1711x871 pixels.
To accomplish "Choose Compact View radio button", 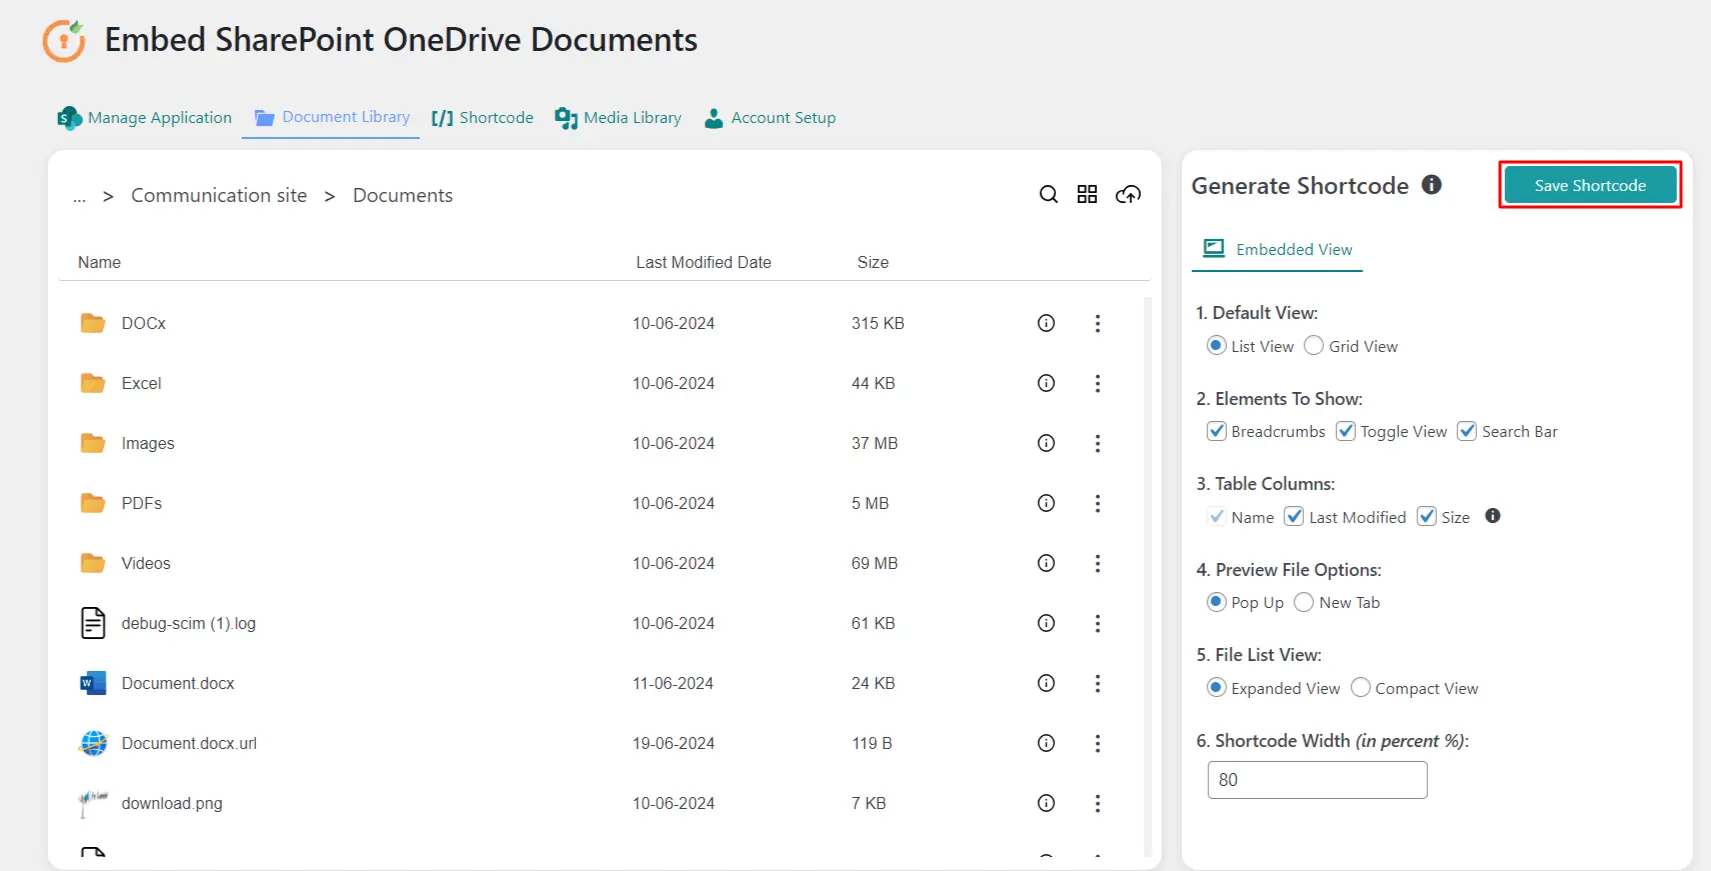I will coord(1360,687).
